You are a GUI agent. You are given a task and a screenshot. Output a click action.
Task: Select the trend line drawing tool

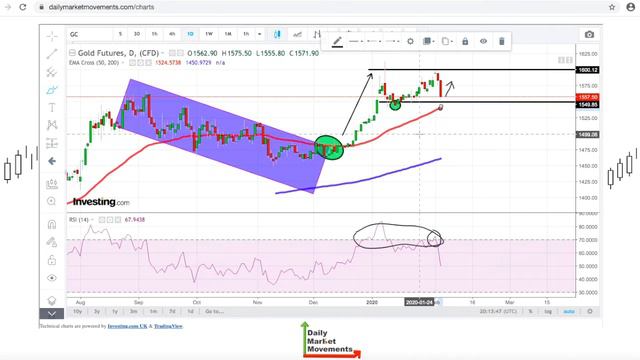(52, 54)
